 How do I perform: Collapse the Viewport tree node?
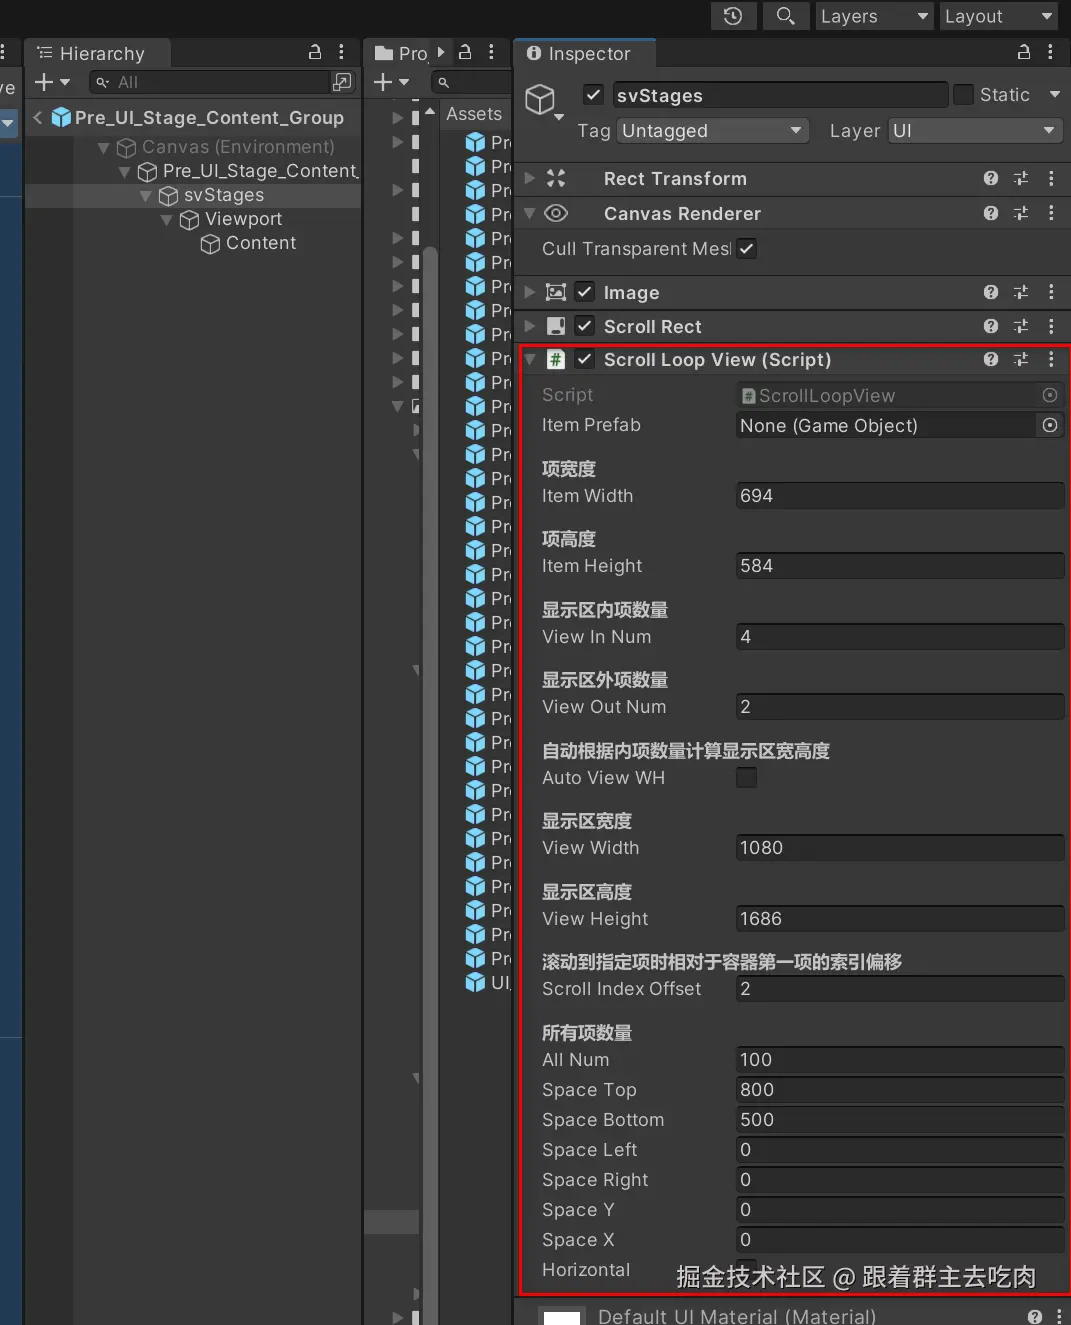coord(166,220)
